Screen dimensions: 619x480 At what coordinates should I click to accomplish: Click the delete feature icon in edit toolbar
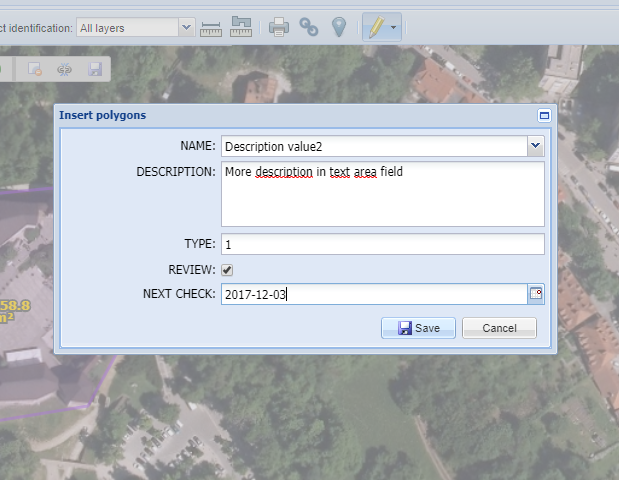click(x=35, y=69)
